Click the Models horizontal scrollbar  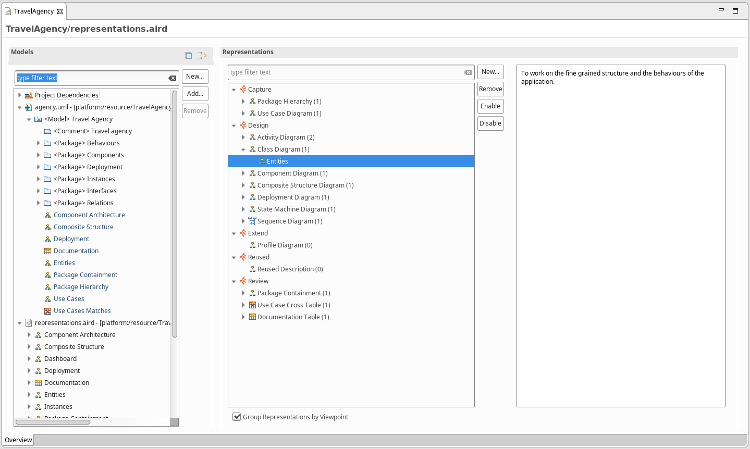pyautogui.click(x=53, y=422)
